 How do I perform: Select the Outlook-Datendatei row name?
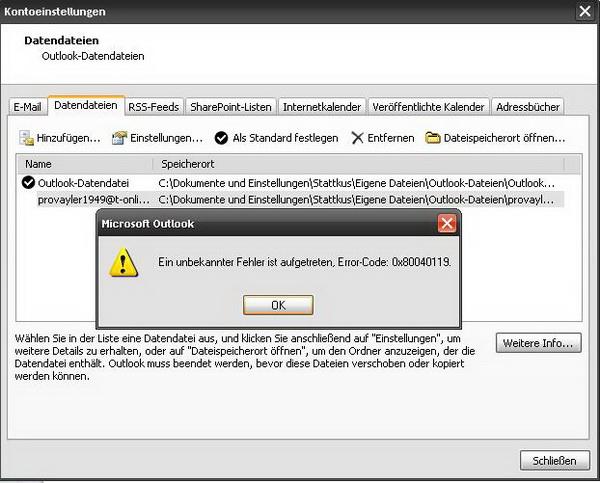[x=83, y=183]
